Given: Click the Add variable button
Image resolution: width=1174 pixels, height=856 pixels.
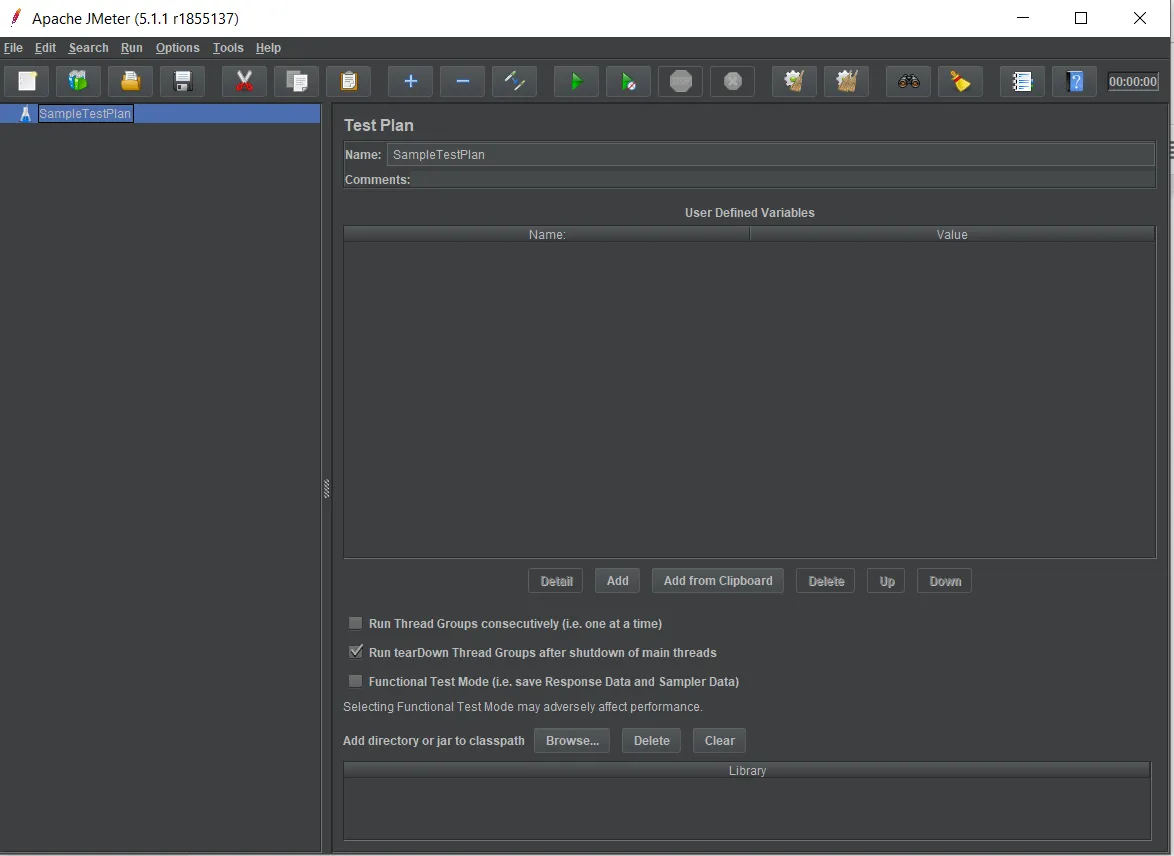Looking at the screenshot, I should pos(618,581).
